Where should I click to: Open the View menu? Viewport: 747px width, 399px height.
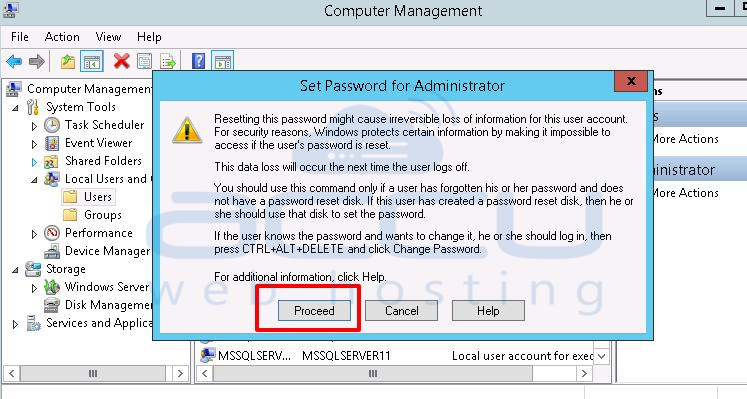pyautogui.click(x=108, y=37)
